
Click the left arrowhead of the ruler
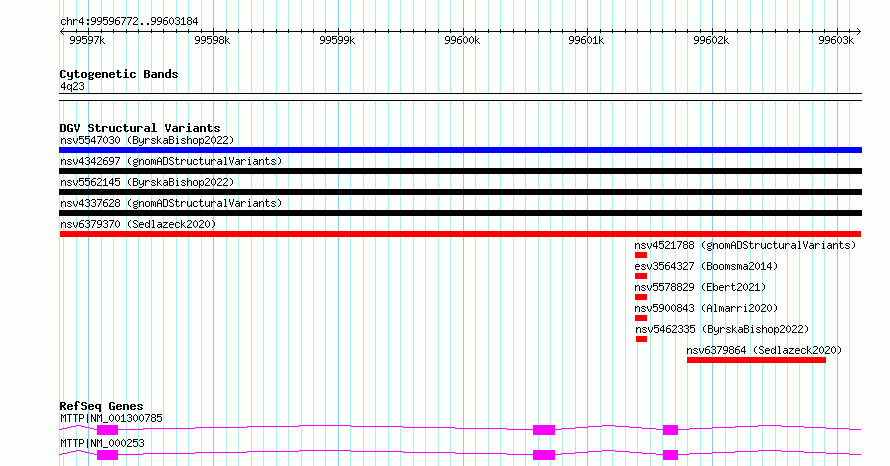pos(62,32)
